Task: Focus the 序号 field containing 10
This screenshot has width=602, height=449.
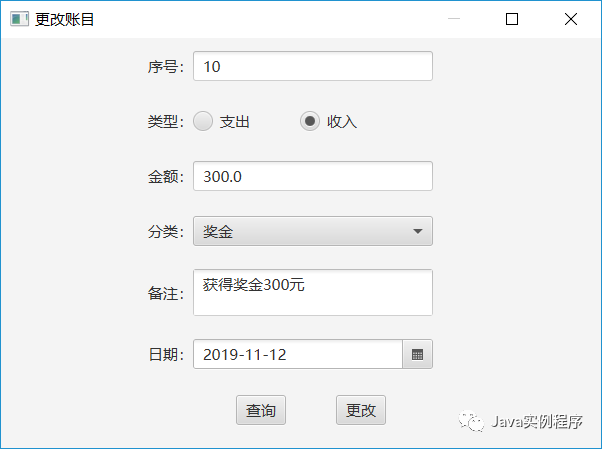Action: click(x=313, y=66)
